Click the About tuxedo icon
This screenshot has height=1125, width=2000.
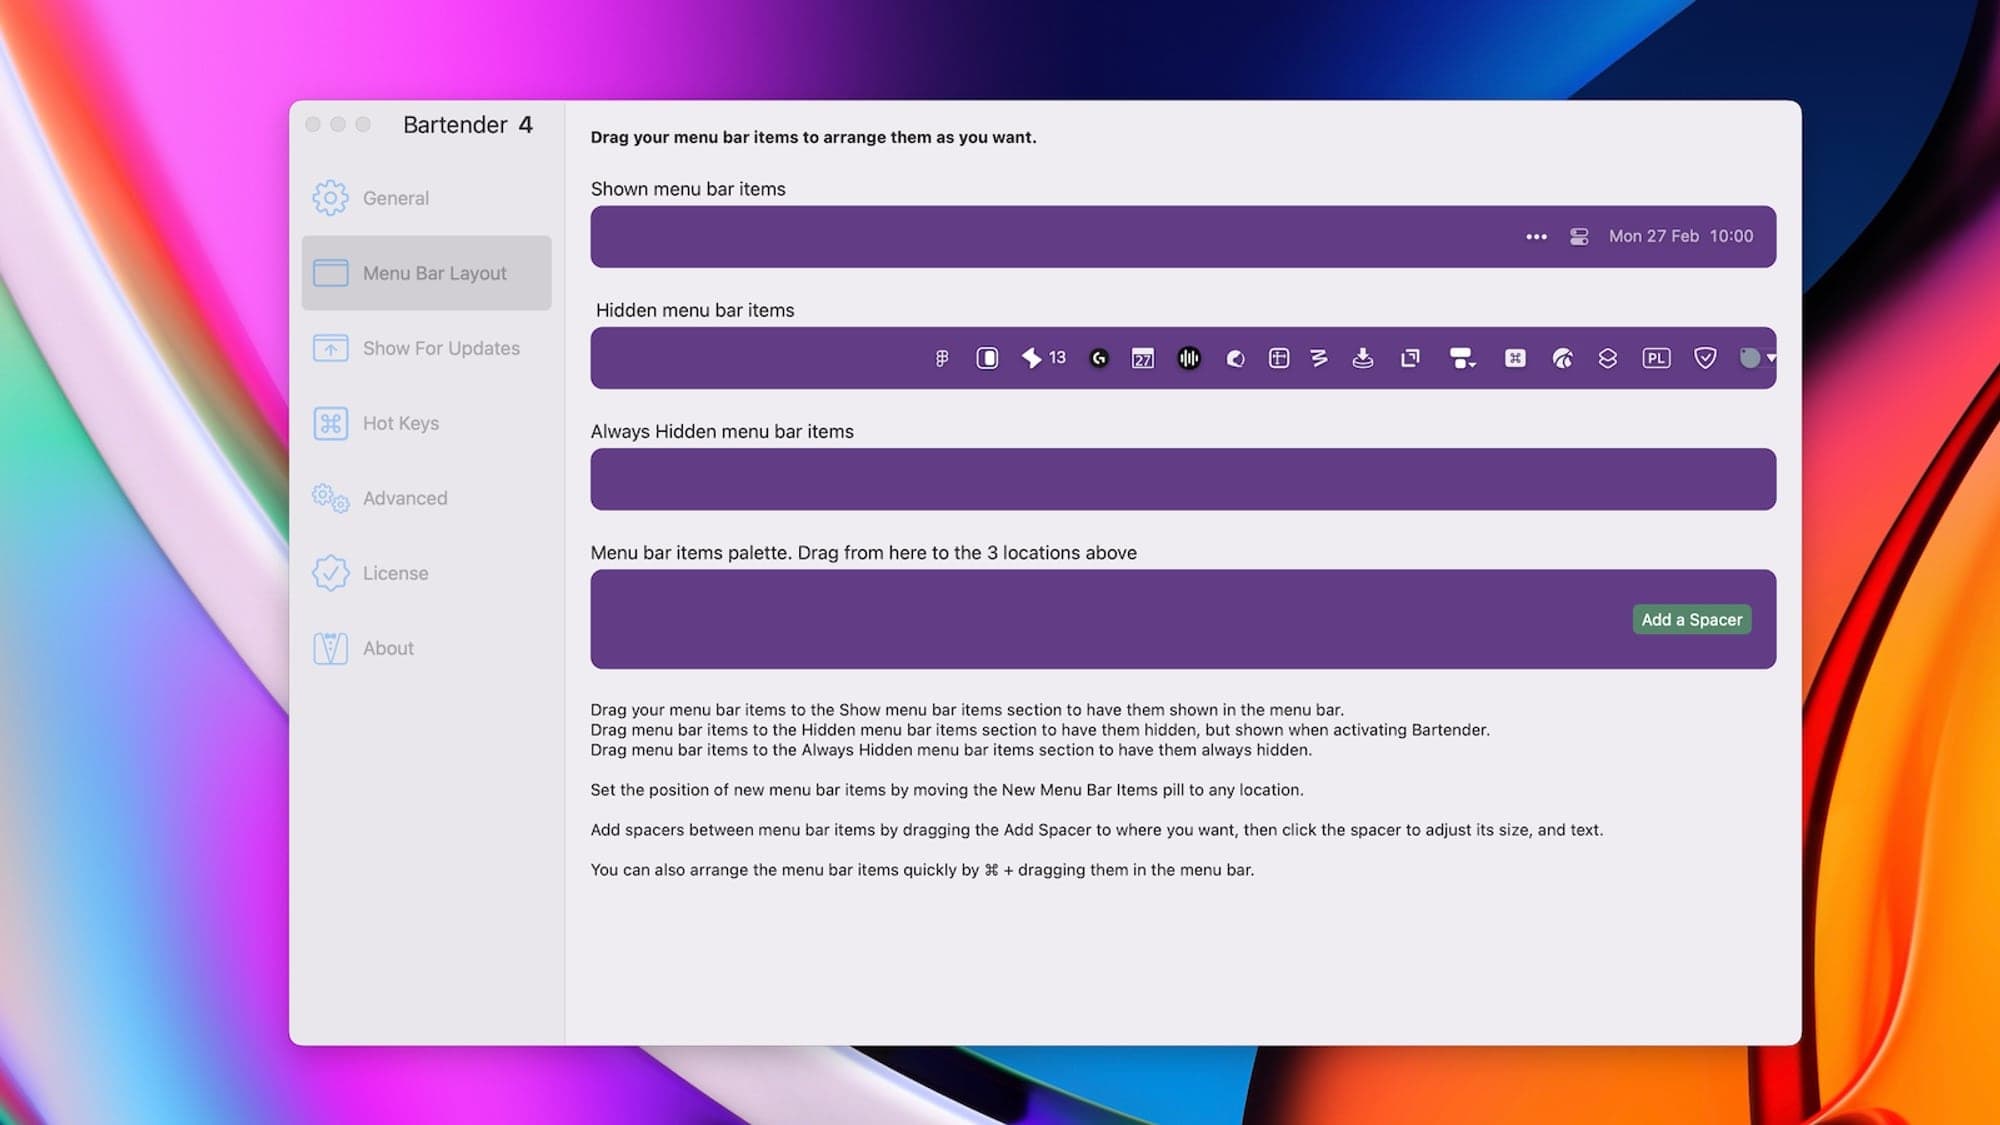point(330,648)
